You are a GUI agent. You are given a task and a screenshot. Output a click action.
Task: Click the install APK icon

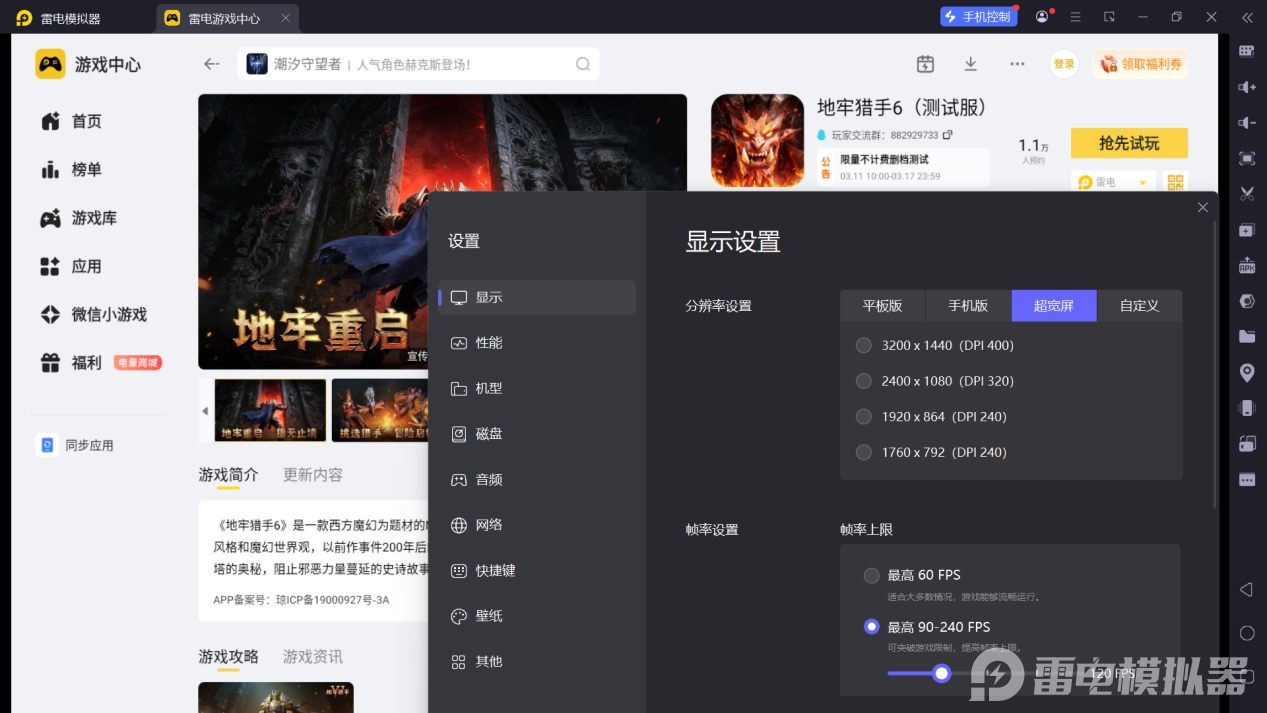pyautogui.click(x=1246, y=265)
